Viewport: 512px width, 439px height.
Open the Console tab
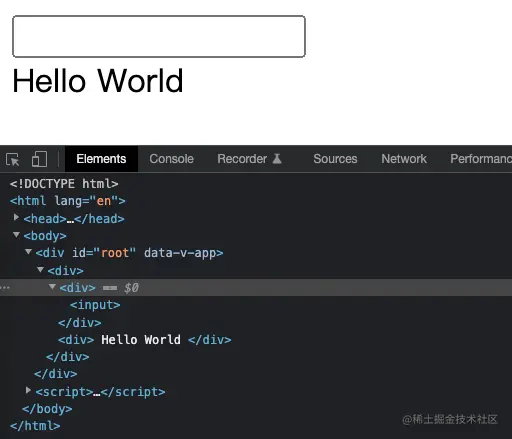click(x=171, y=159)
